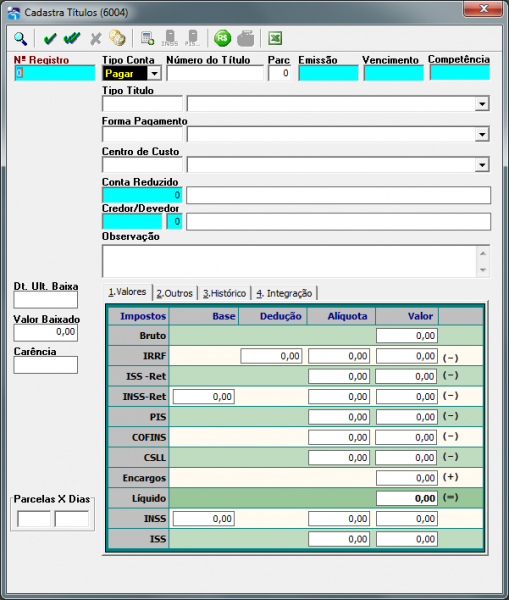Switch to the 2.Outros tab
Image resolution: width=509 pixels, height=600 pixels.
(175, 293)
